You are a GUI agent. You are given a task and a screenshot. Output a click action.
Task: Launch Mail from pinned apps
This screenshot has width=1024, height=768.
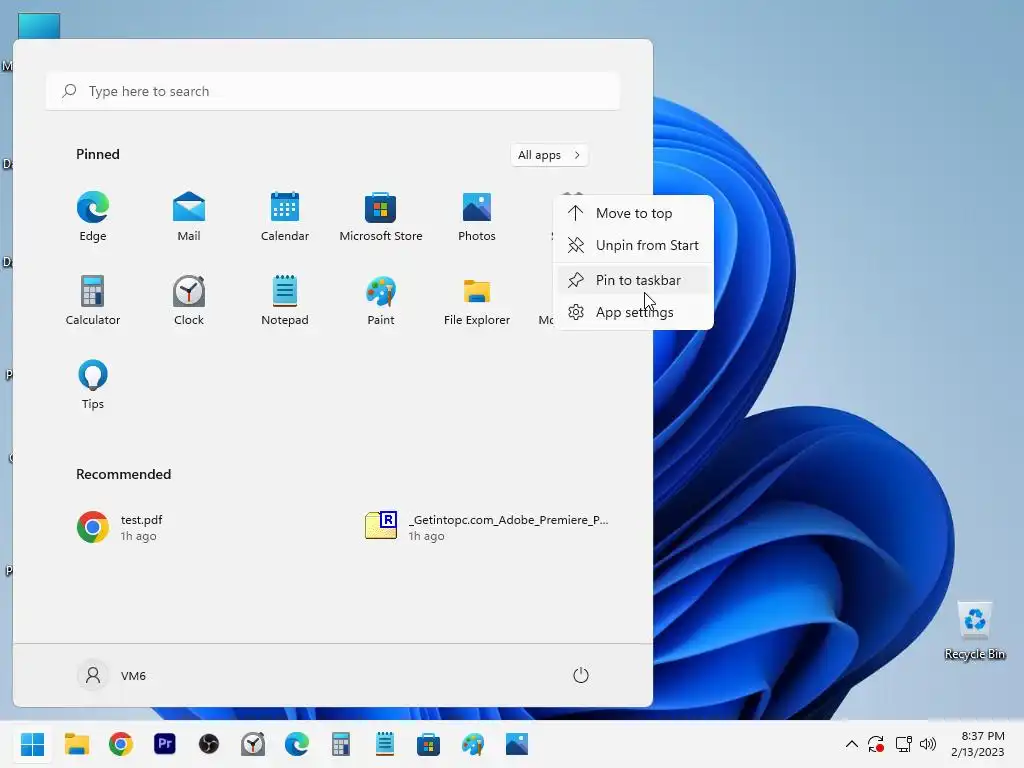[x=189, y=216]
